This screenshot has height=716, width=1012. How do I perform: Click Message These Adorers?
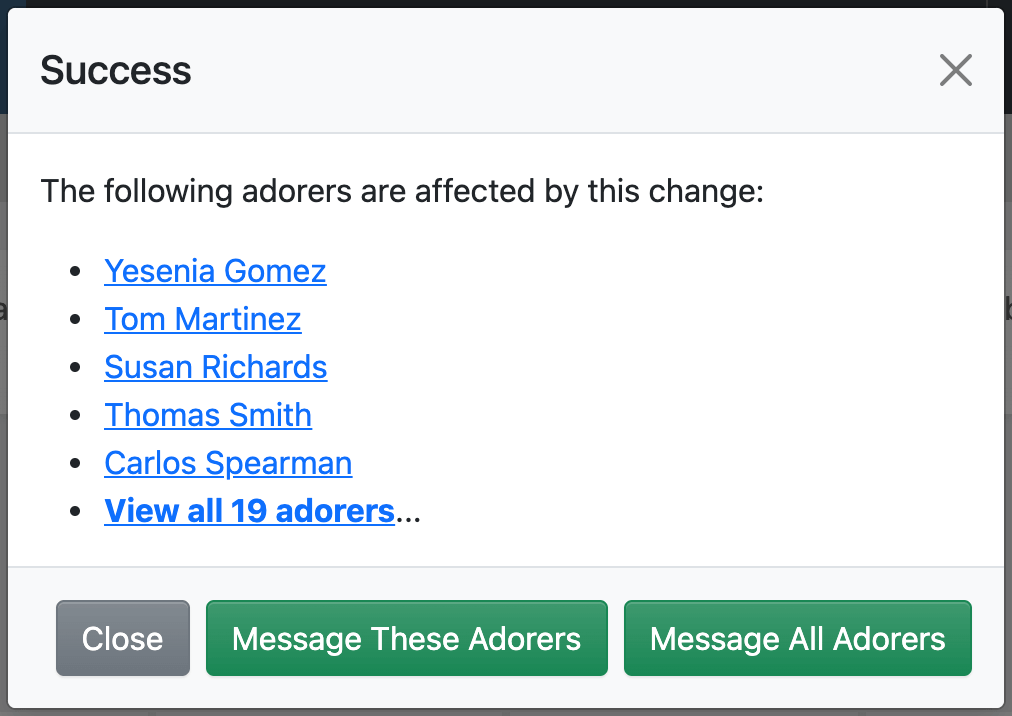pyautogui.click(x=406, y=639)
